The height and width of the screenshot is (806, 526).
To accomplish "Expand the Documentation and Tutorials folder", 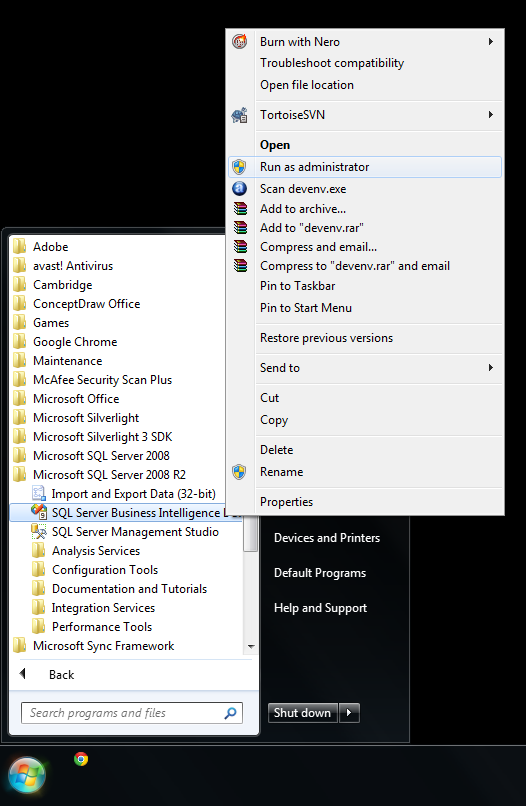I will pos(129,589).
